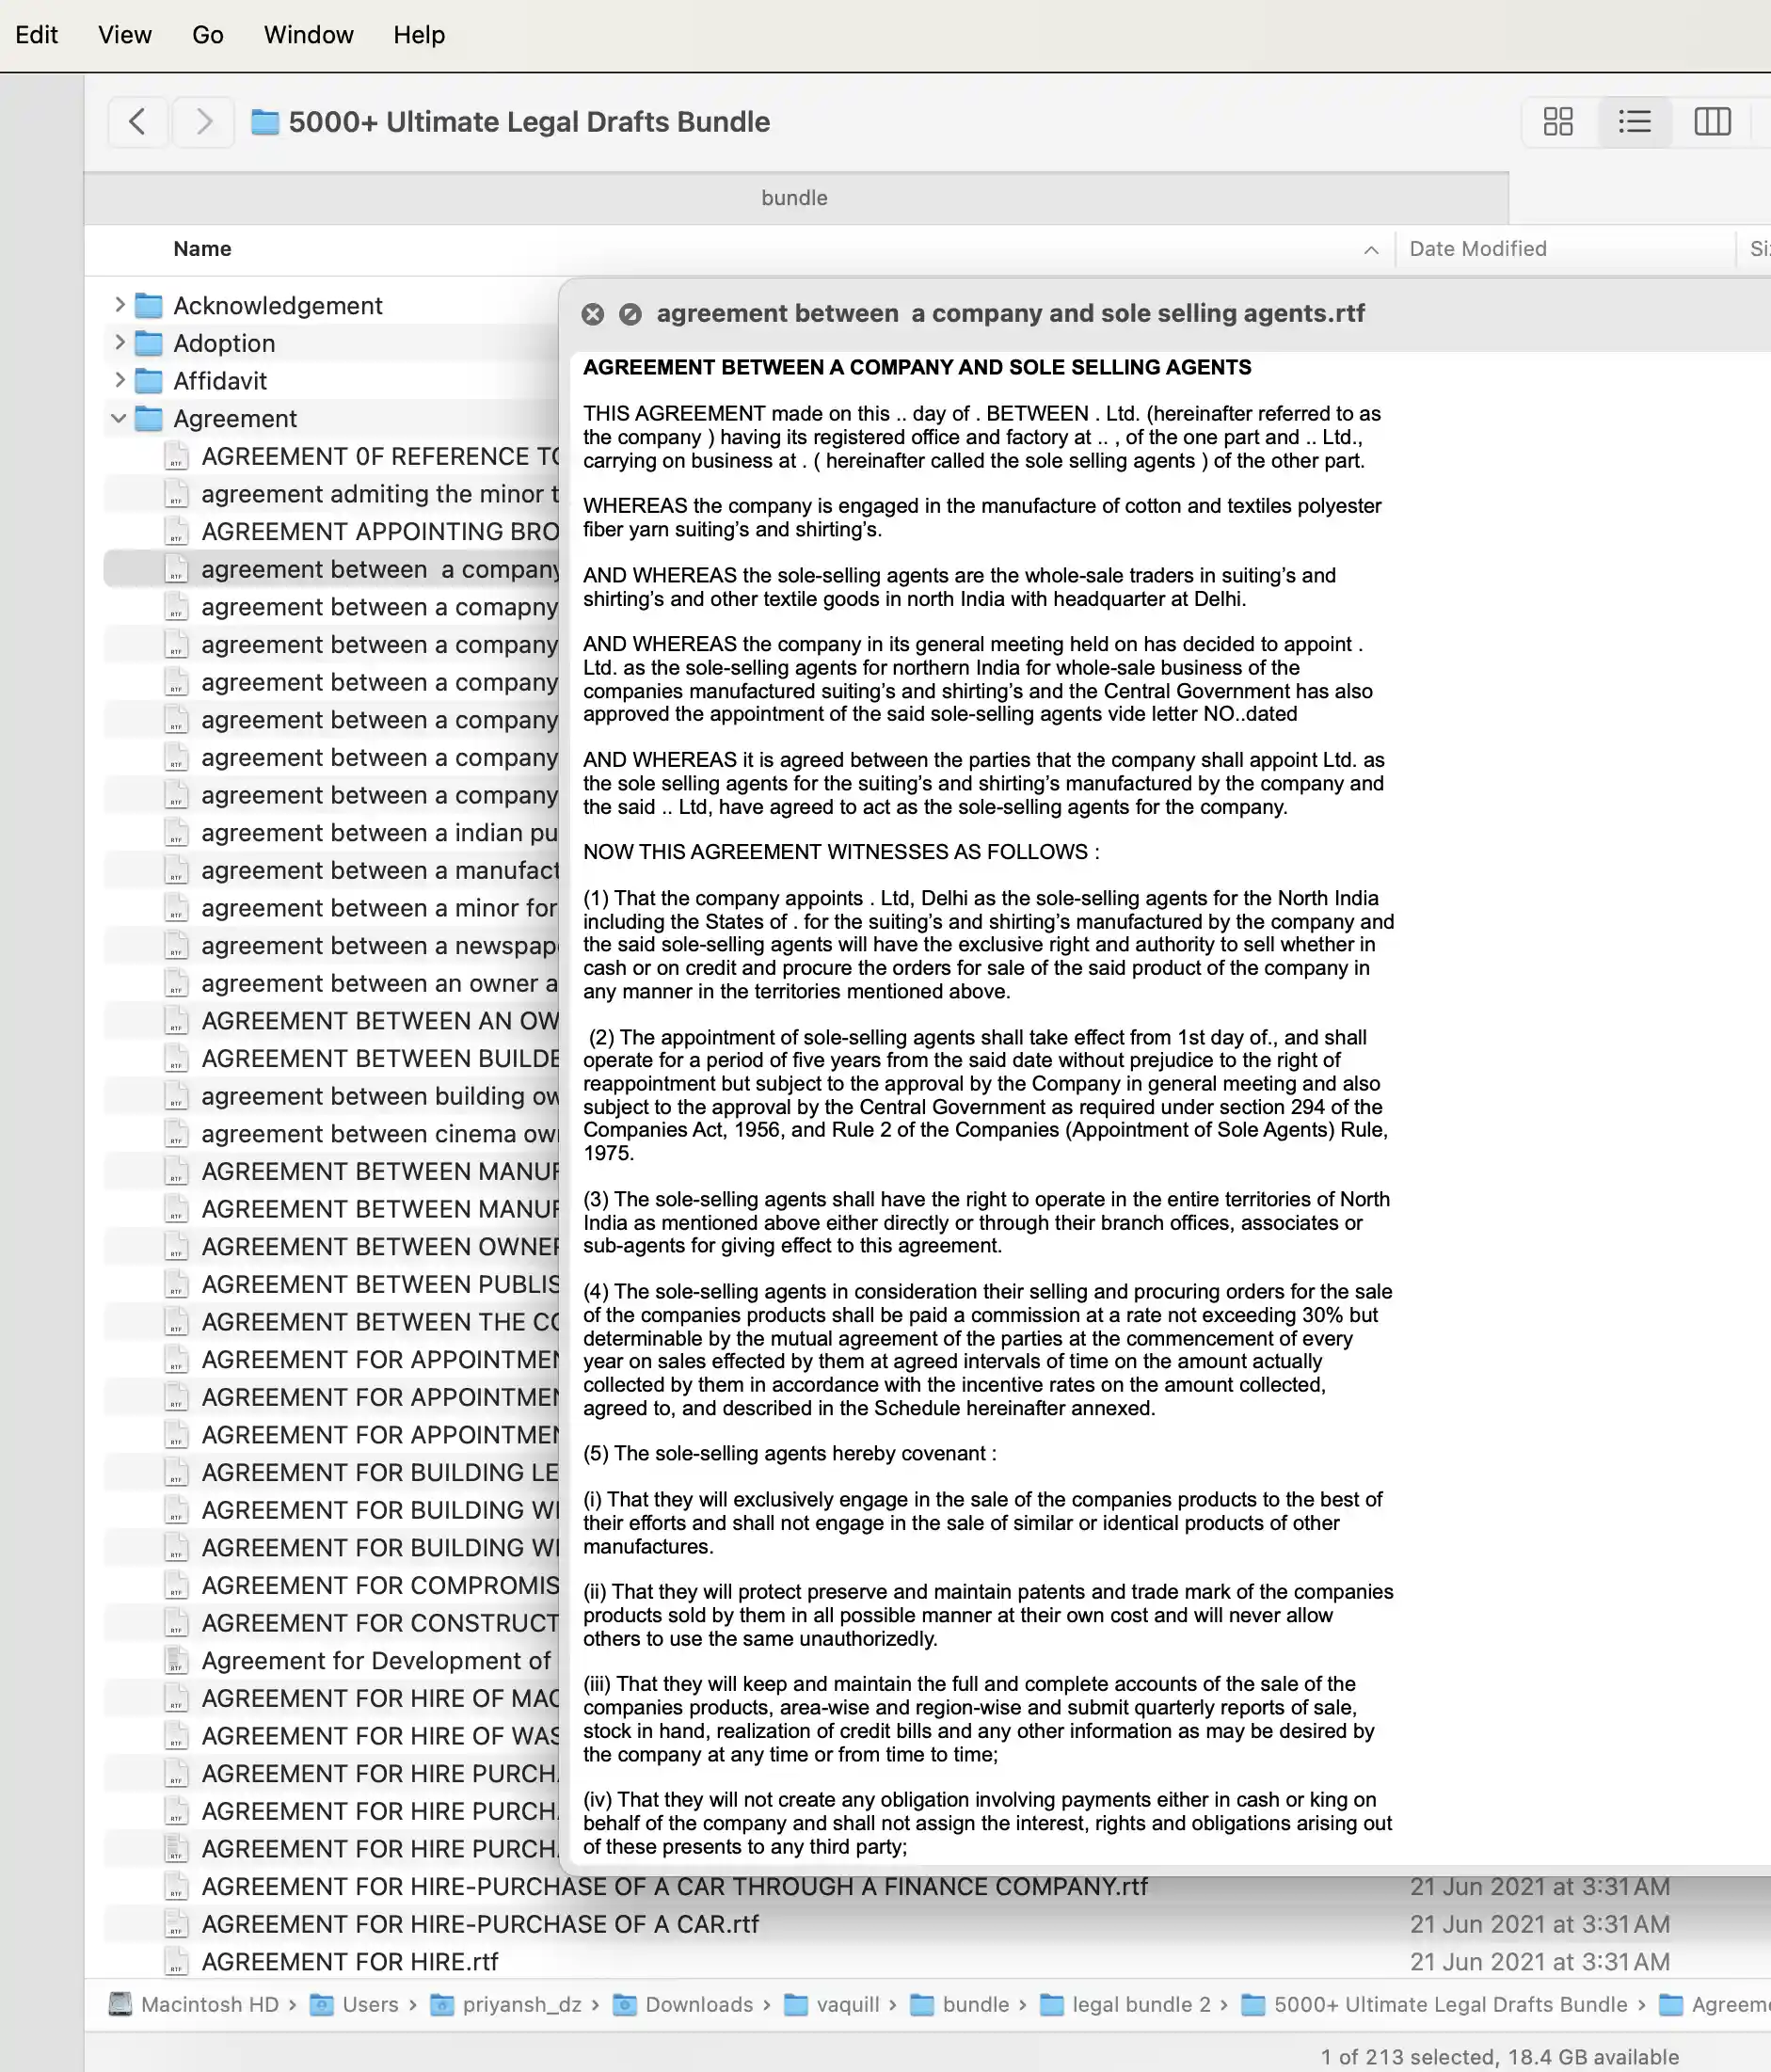This screenshot has height=2072, width=1771.
Task: Open the View menu
Action: tap(125, 35)
